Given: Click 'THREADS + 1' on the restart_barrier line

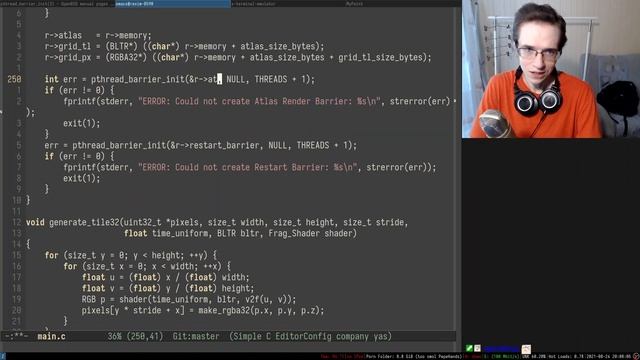Looking at the screenshot, I should pyautogui.click(x=322, y=145).
